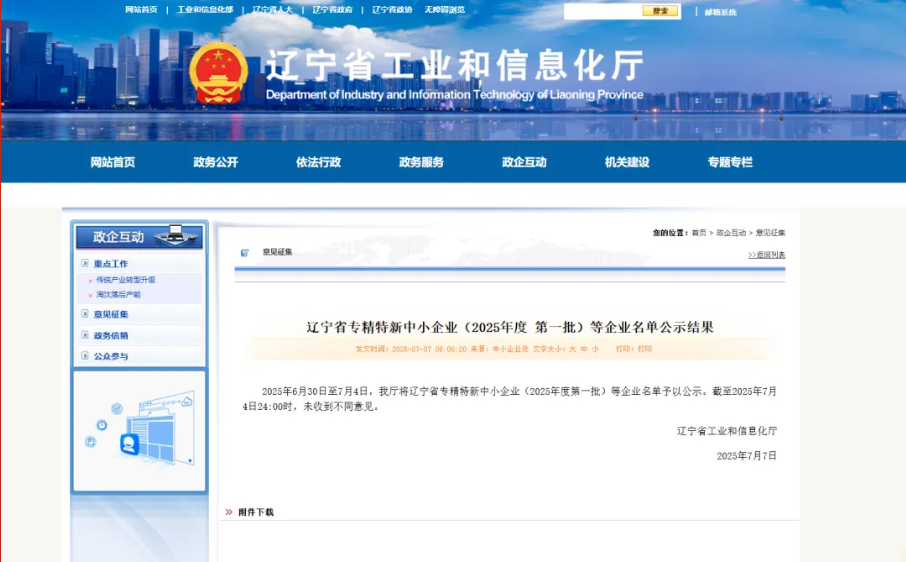Click the arrow icon before 重点工作

point(85,264)
